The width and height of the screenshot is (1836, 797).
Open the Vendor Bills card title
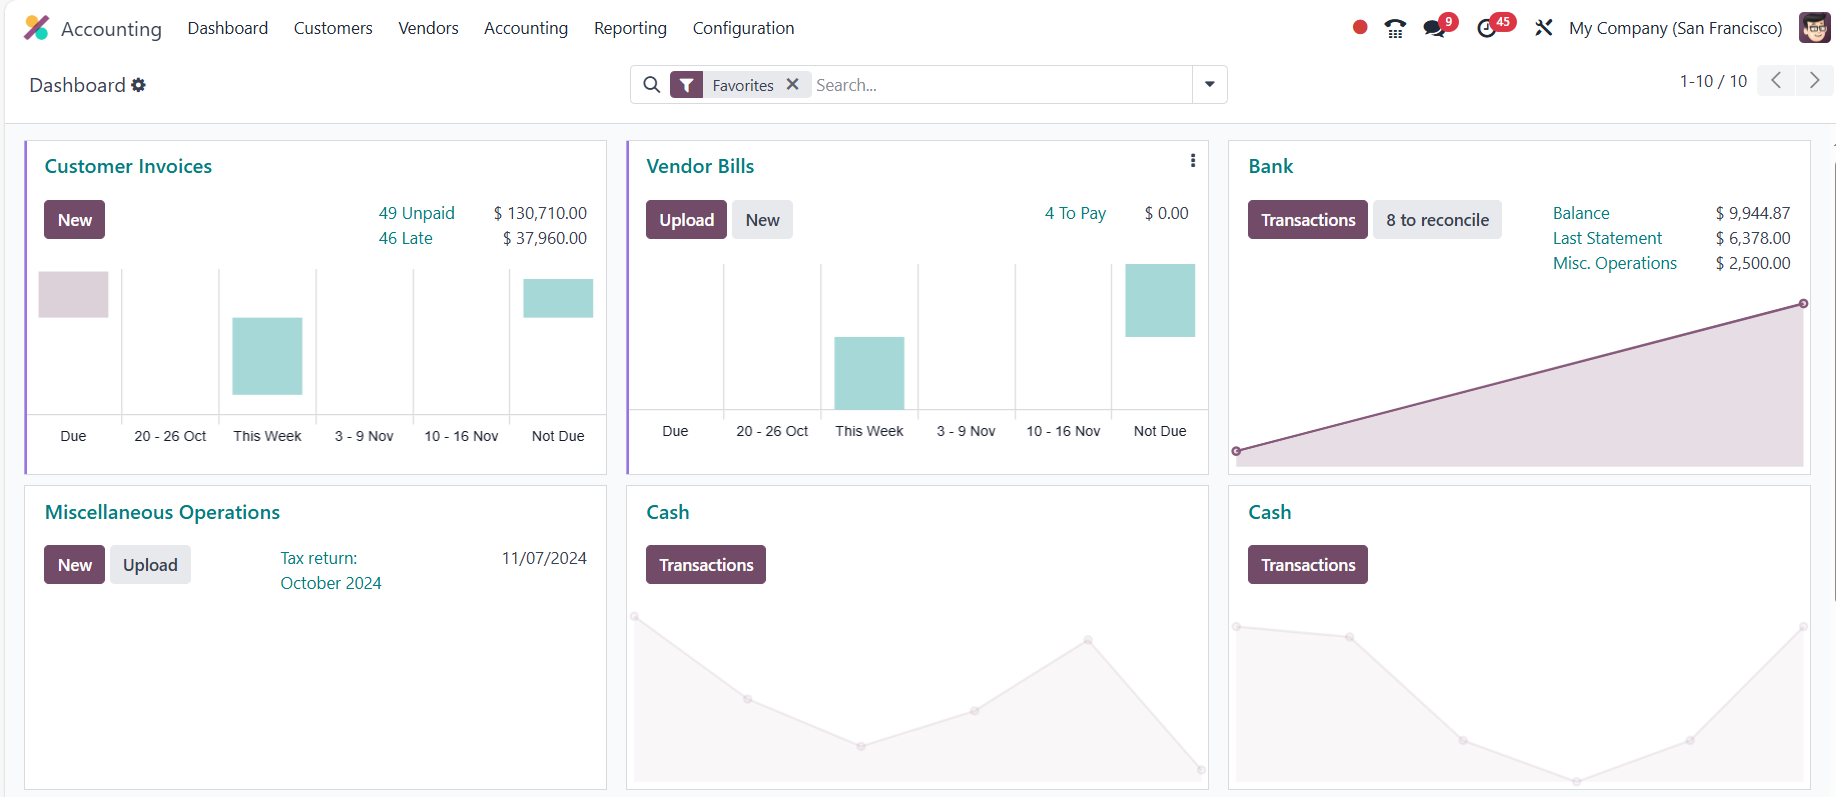(700, 166)
